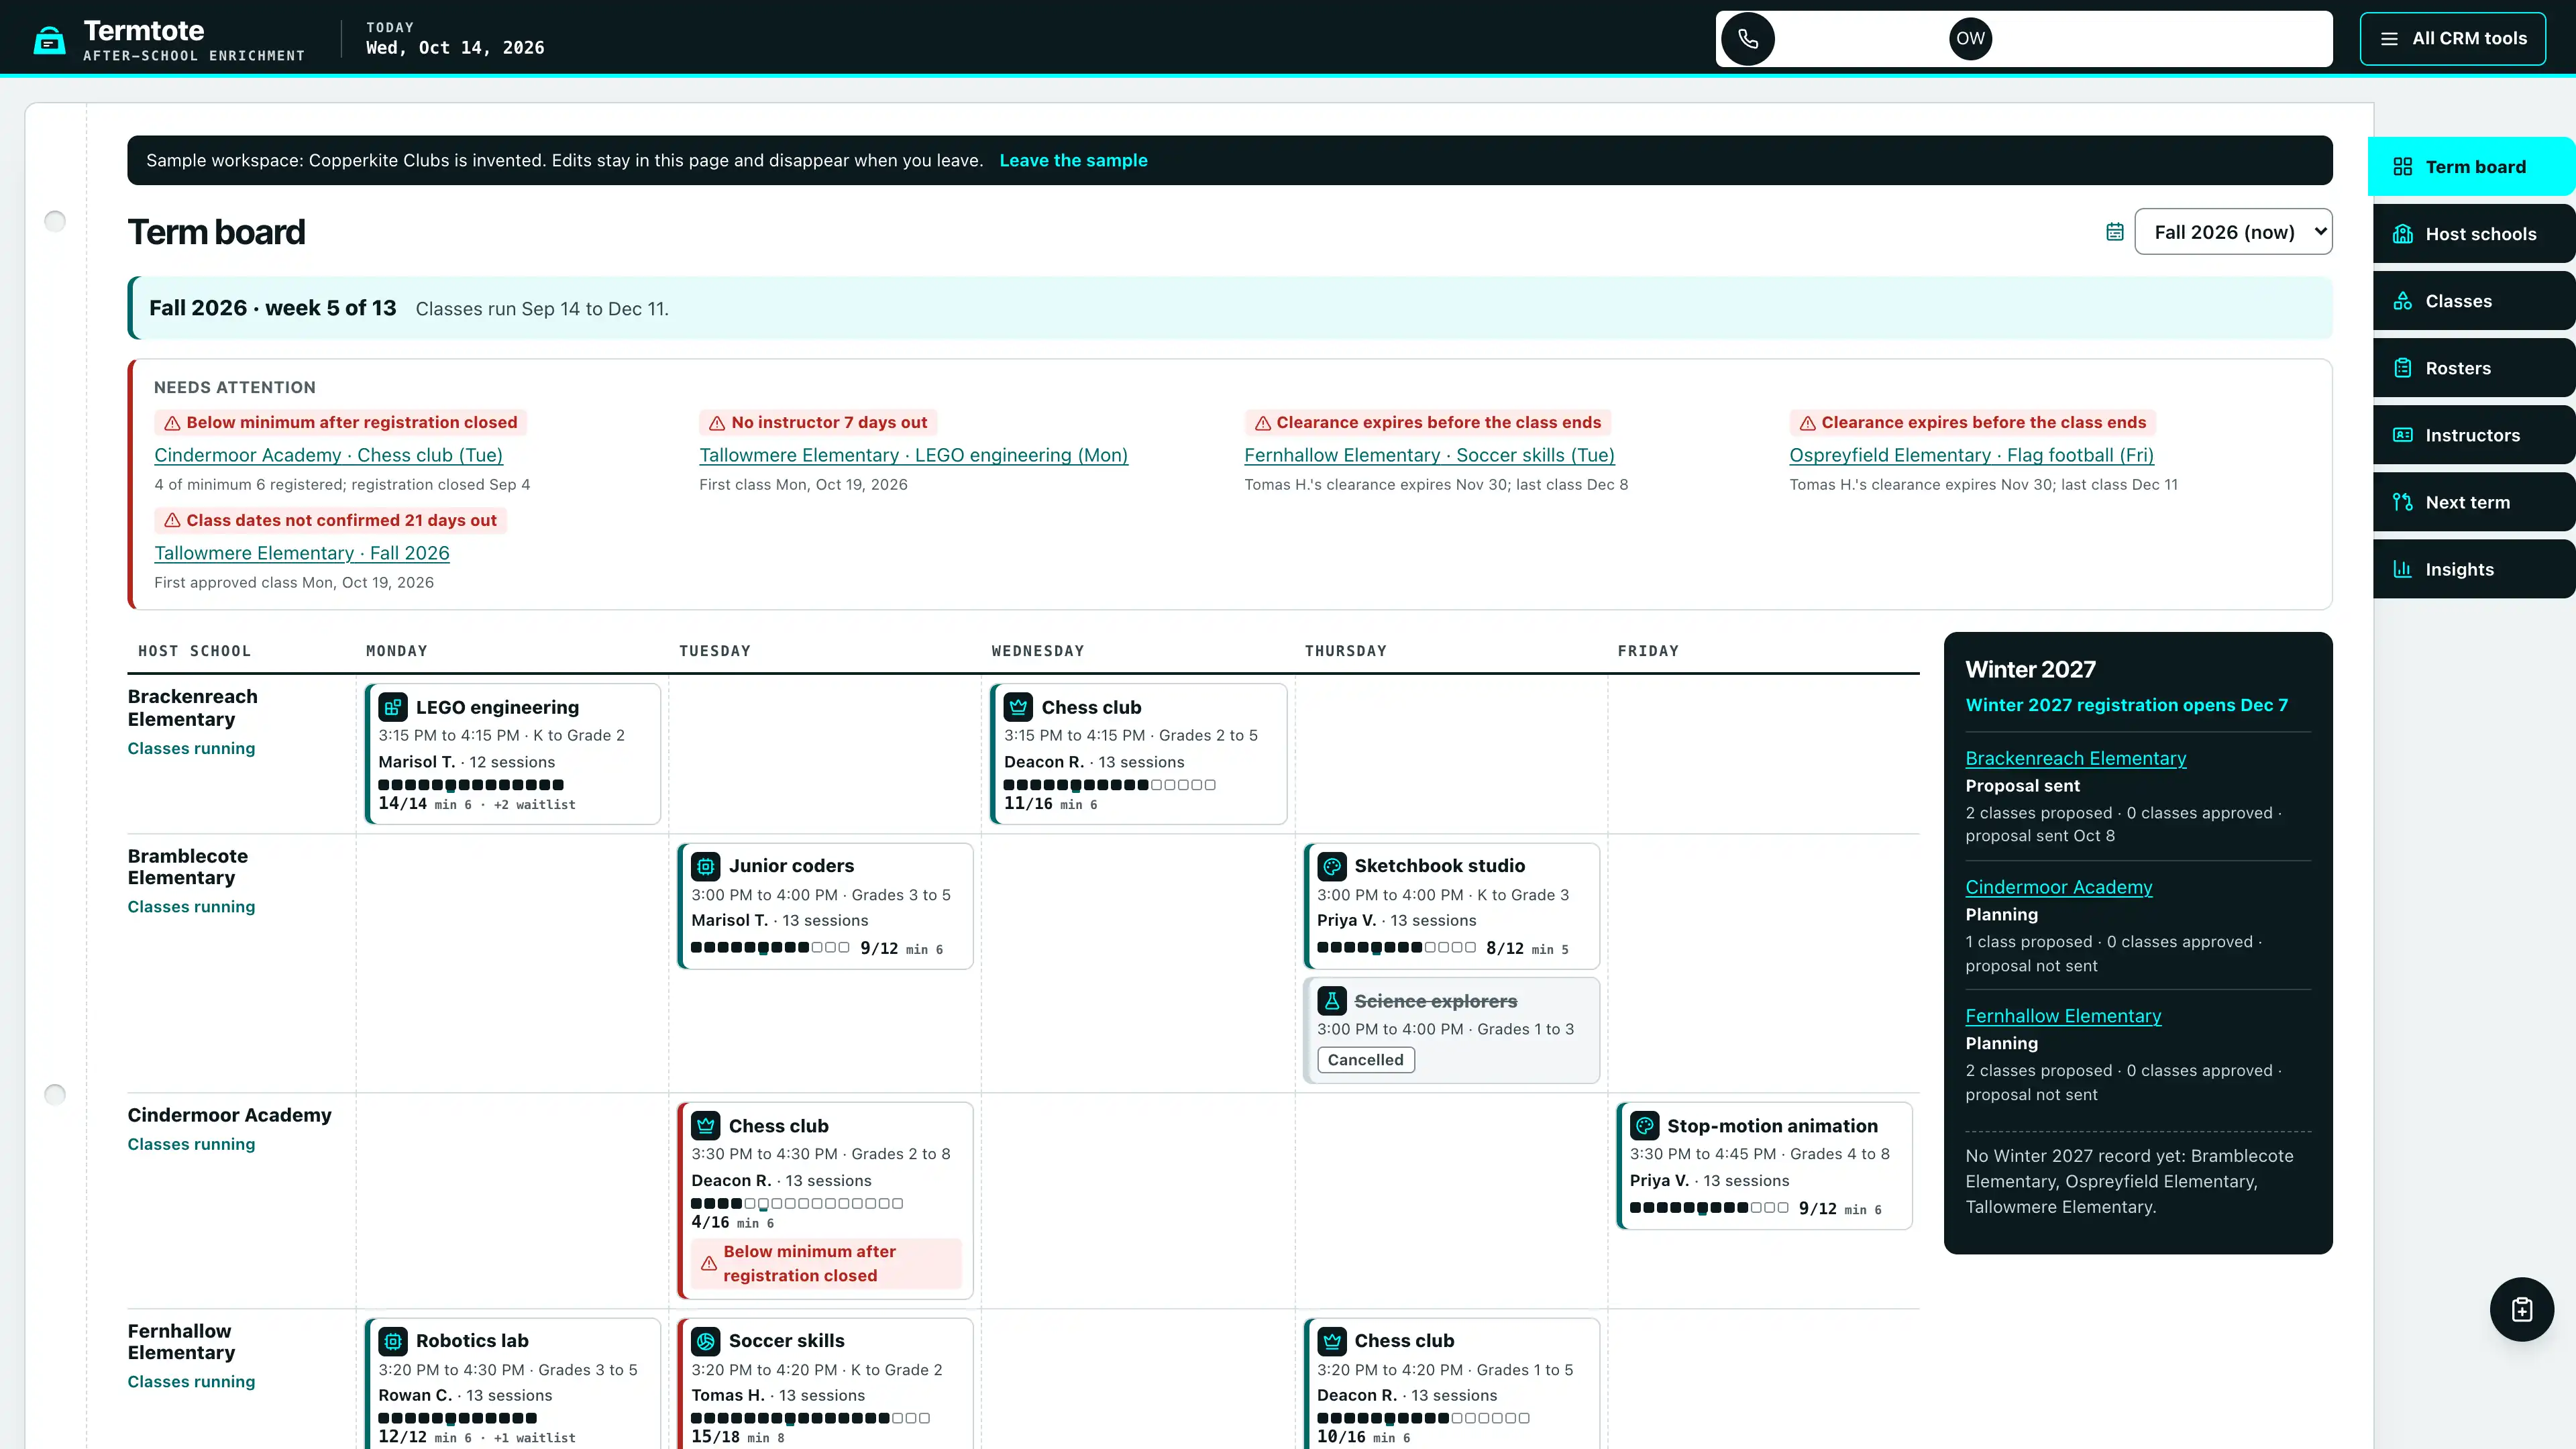Click Fernhallow Thursday Chess club crown icon

(1331, 1341)
